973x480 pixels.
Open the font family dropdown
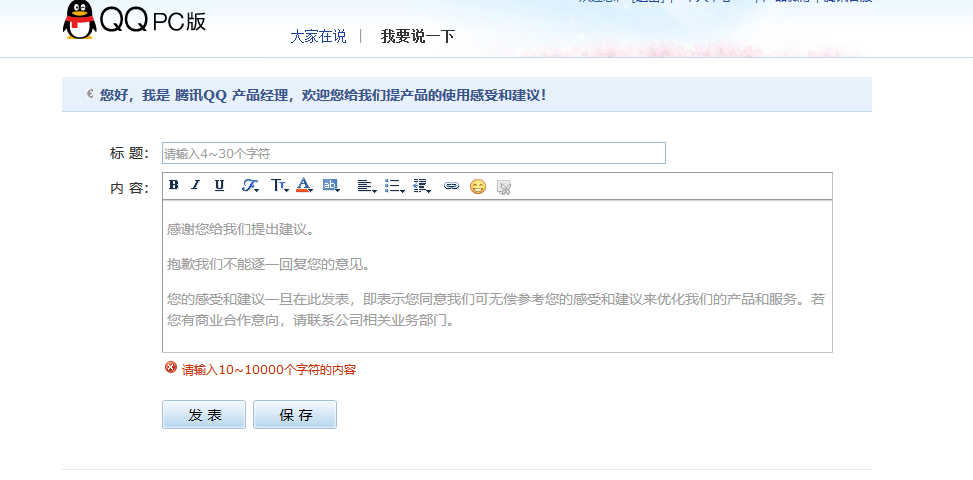(250, 186)
